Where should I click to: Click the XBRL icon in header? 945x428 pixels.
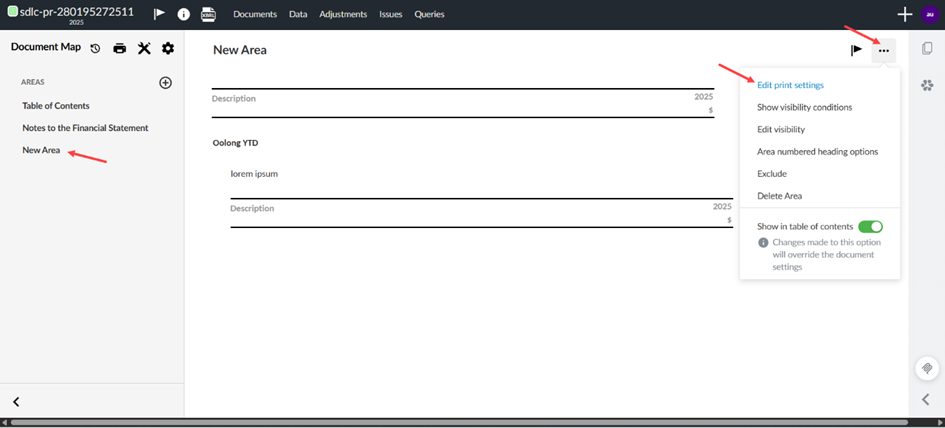click(x=209, y=14)
